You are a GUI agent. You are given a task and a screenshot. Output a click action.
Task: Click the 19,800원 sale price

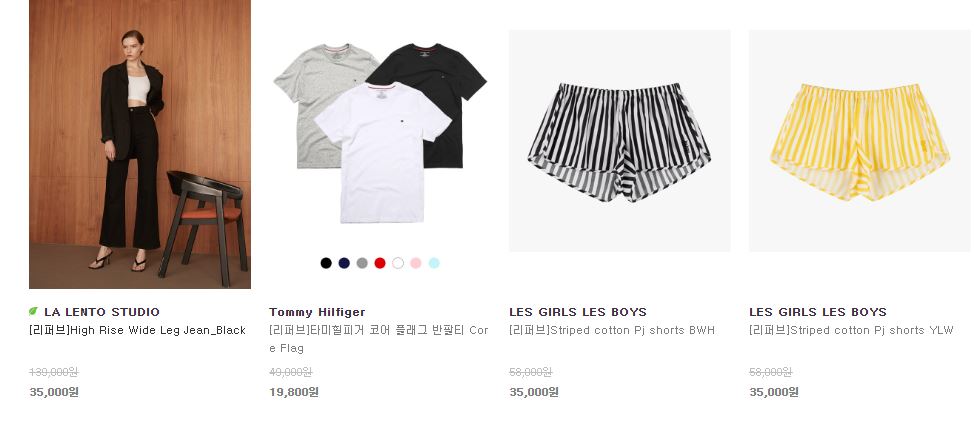(x=294, y=392)
